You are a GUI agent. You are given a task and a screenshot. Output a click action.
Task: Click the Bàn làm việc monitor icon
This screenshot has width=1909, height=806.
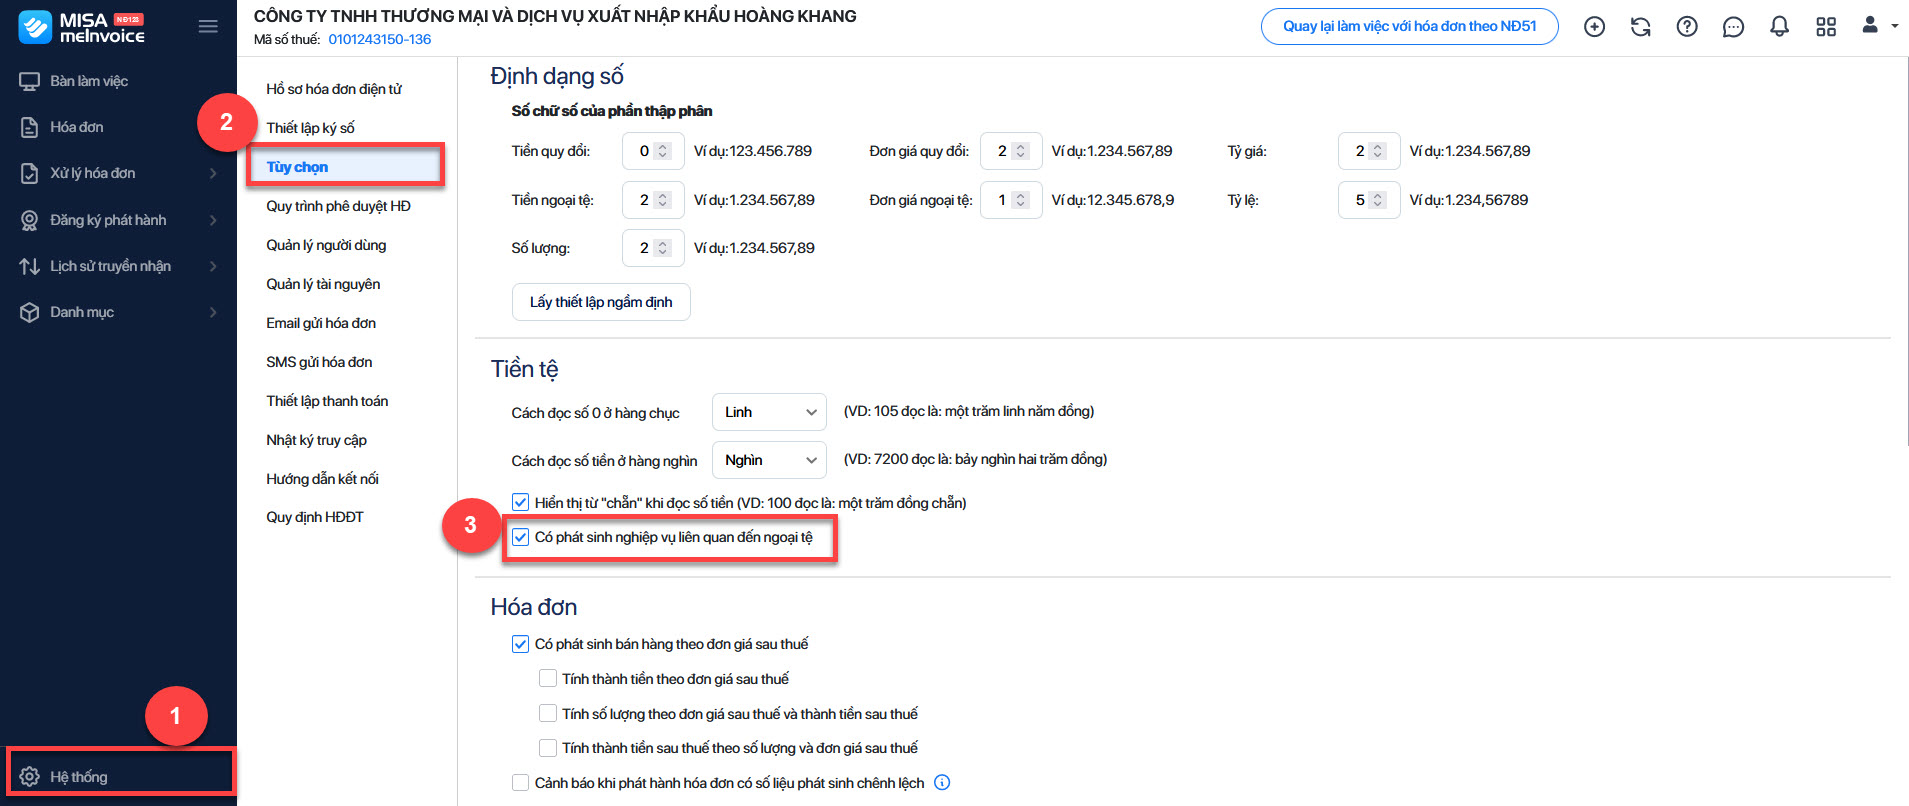(30, 81)
